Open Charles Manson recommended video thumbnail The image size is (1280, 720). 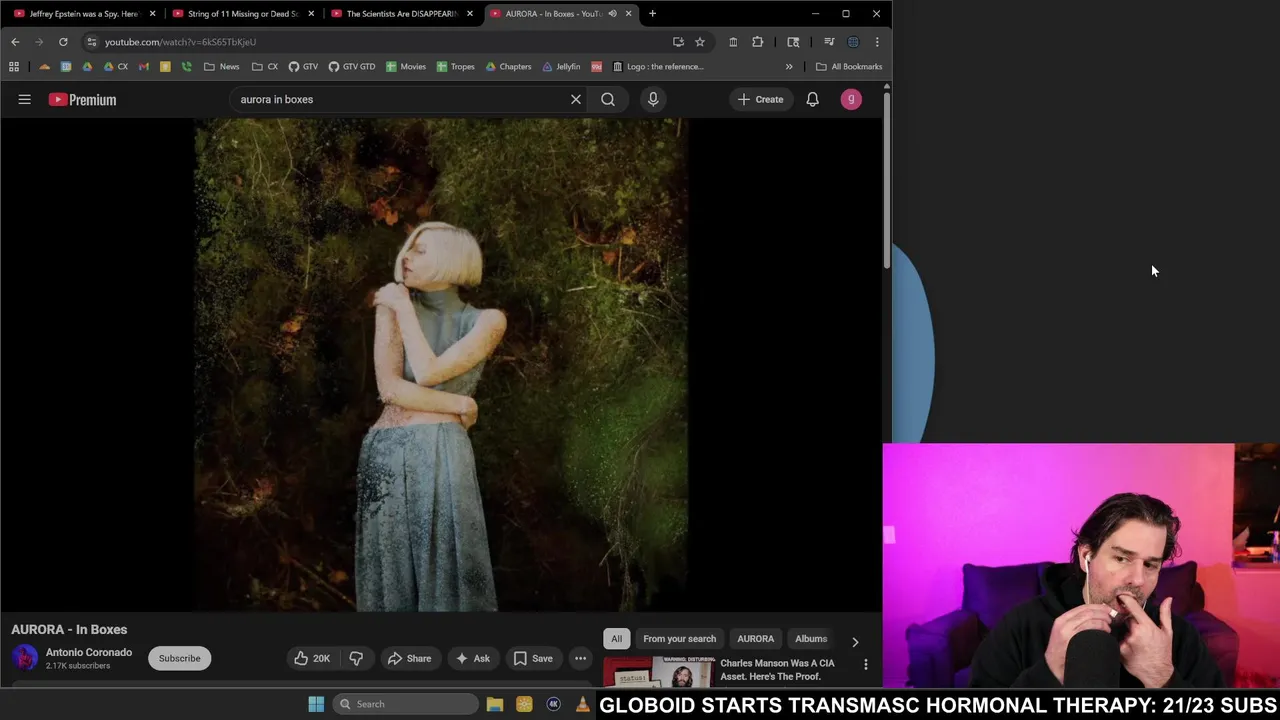click(x=657, y=672)
